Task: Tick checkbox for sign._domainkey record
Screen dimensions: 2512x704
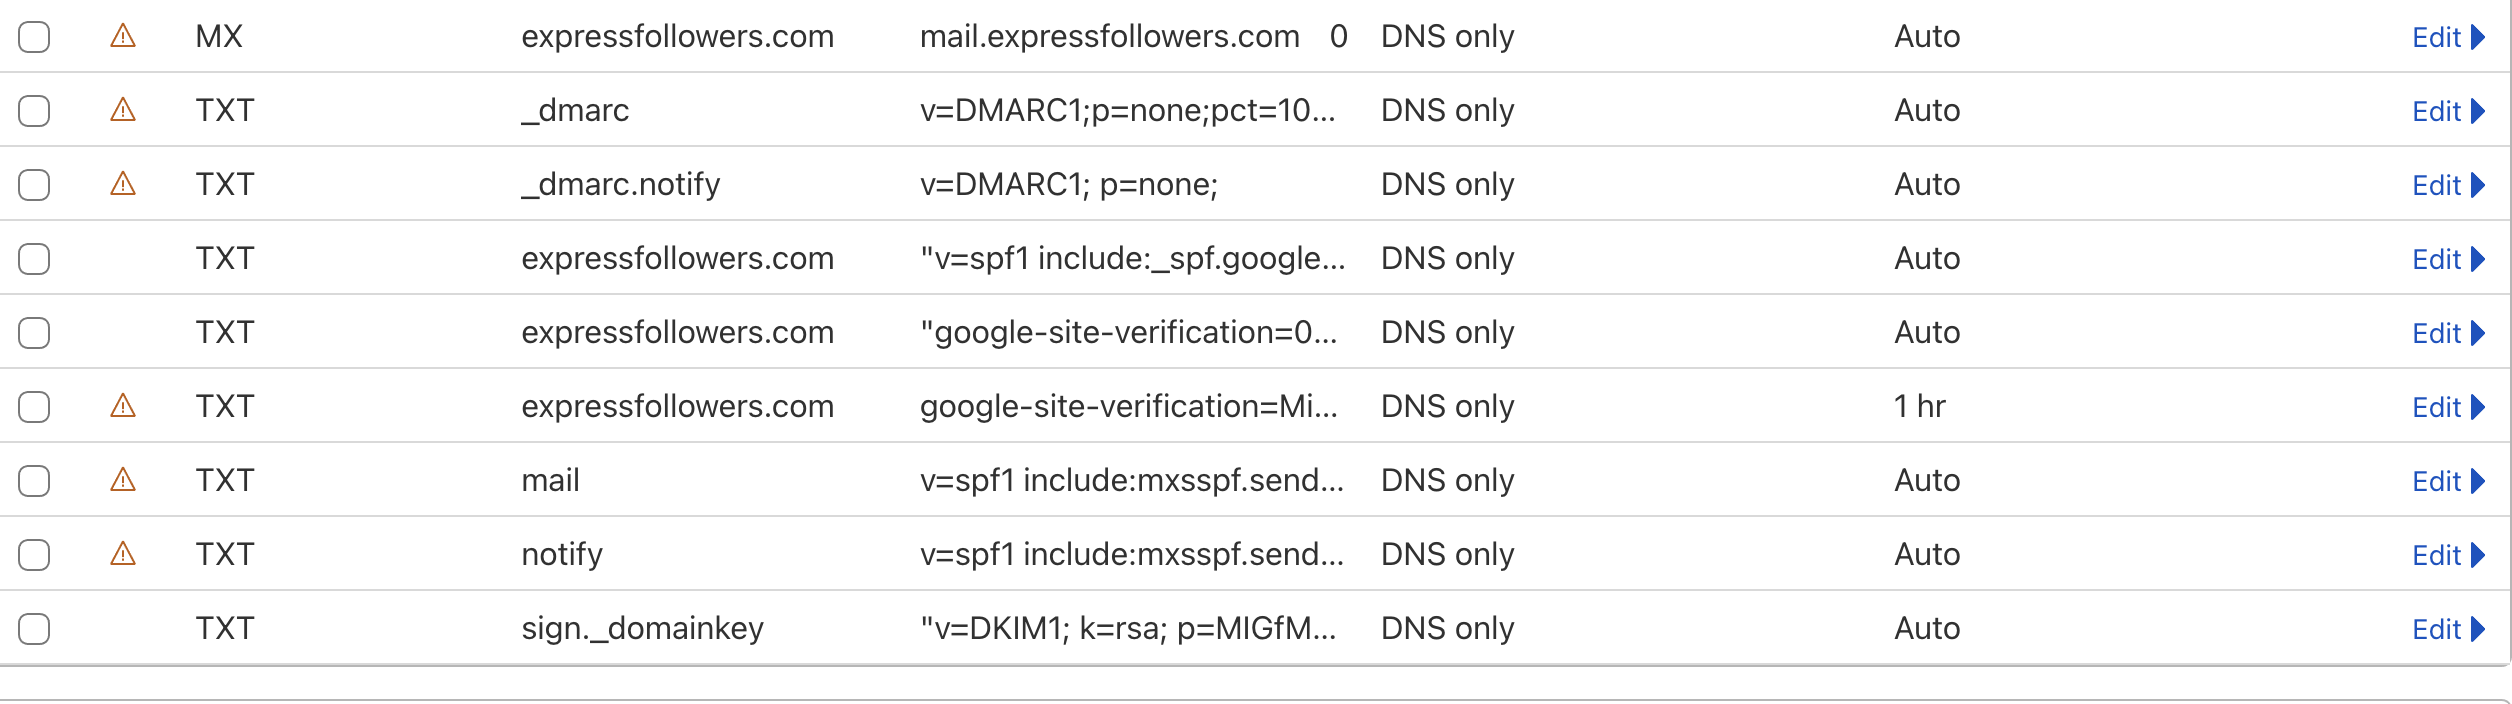Action: pyautogui.click(x=34, y=629)
